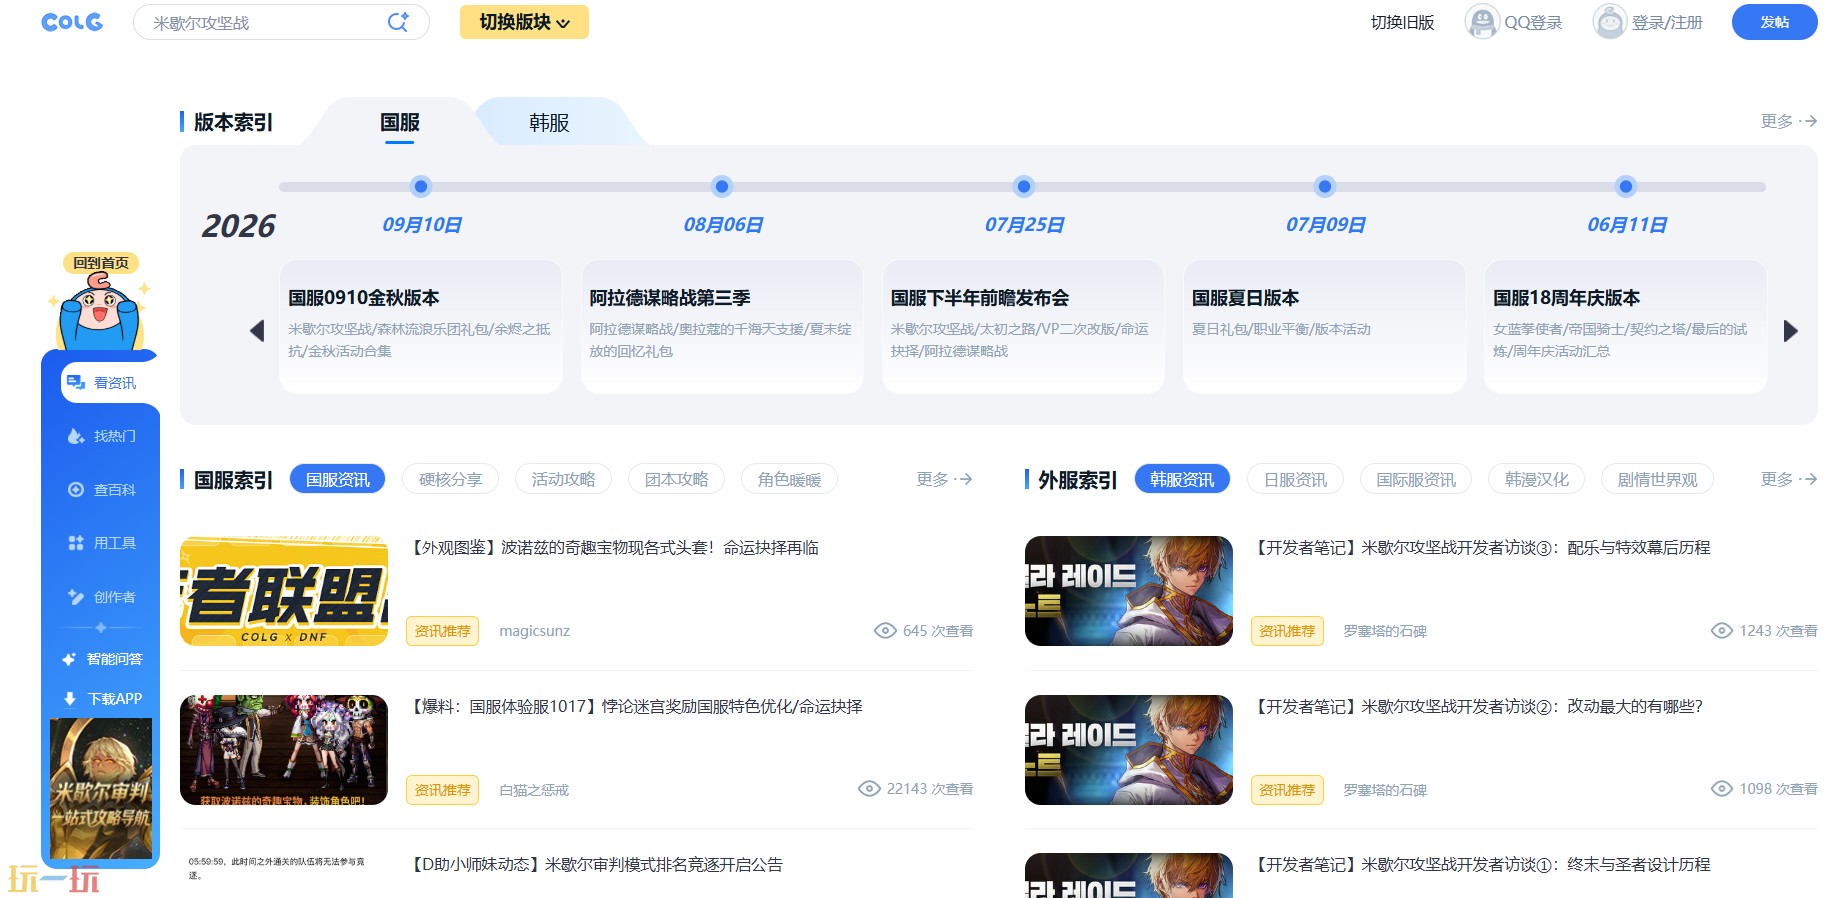This screenshot has width=1837, height=898.
Task: Click the 切换旧版 link
Action: point(1402,22)
